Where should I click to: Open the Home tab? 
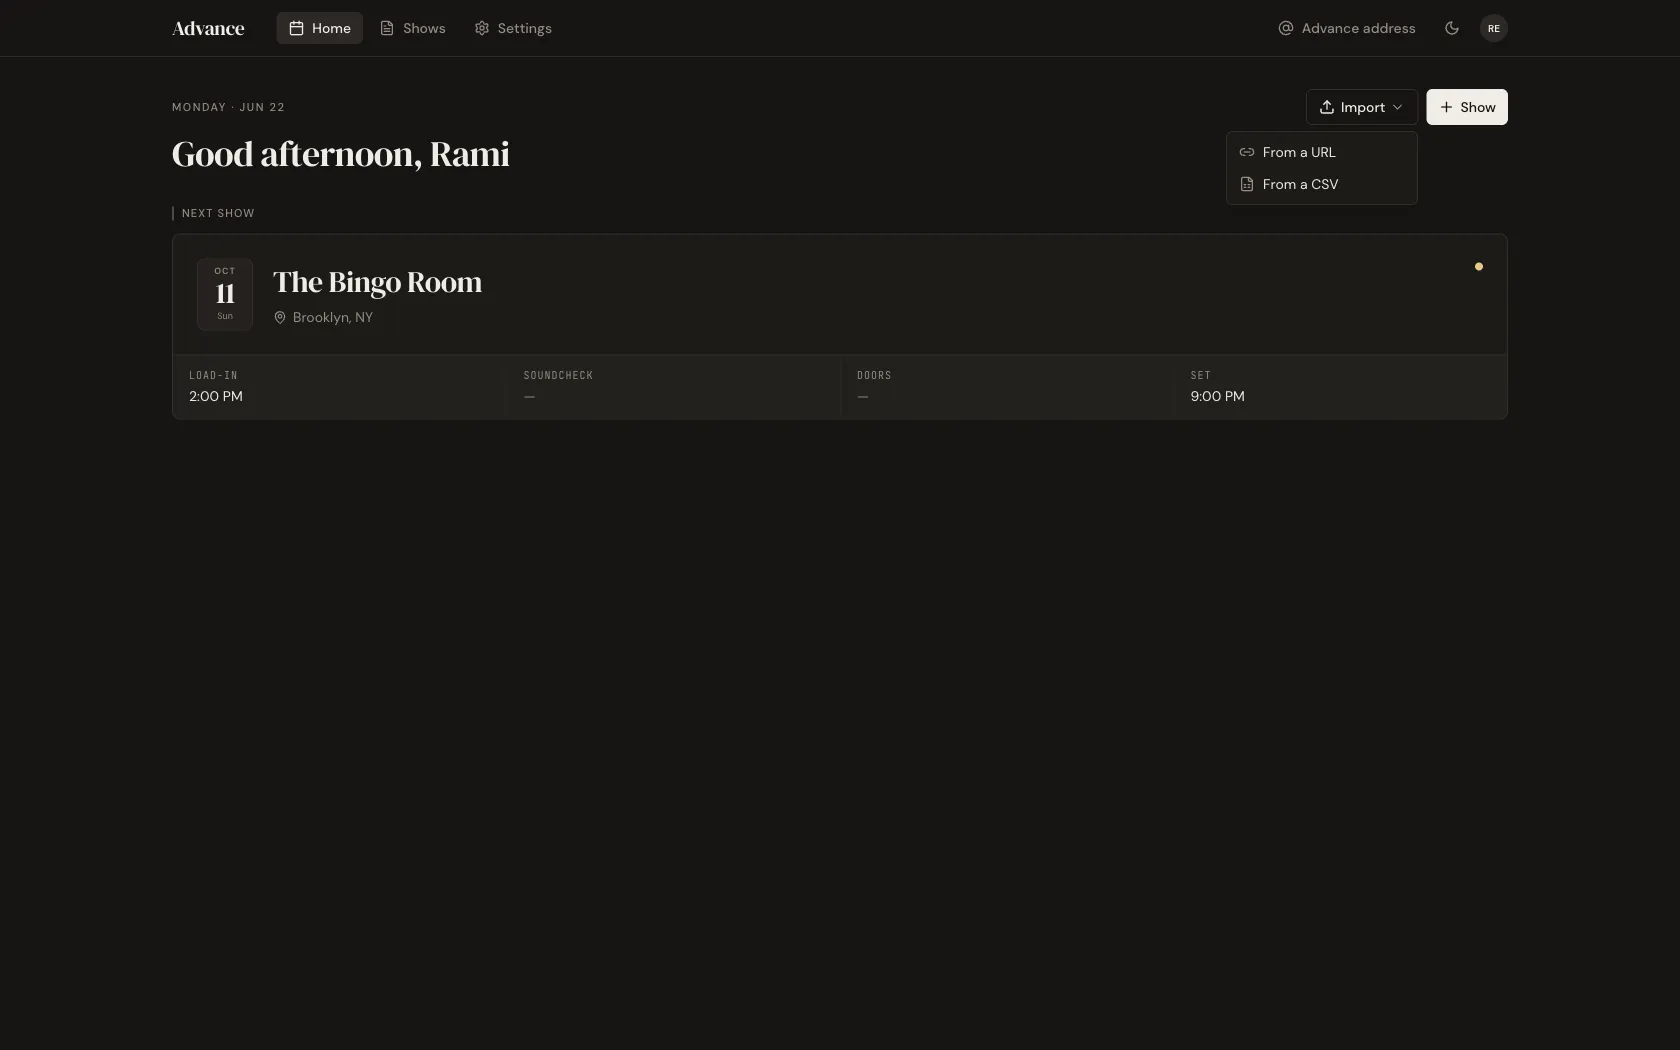pos(320,28)
